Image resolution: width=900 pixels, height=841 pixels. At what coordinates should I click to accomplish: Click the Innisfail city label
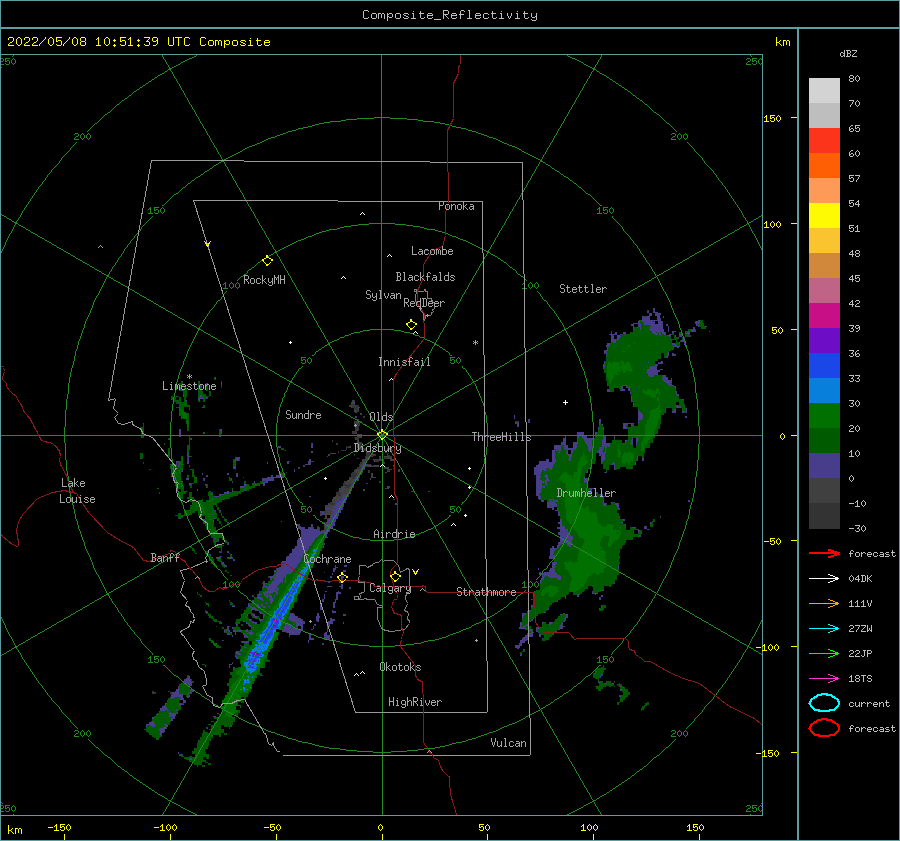404,362
